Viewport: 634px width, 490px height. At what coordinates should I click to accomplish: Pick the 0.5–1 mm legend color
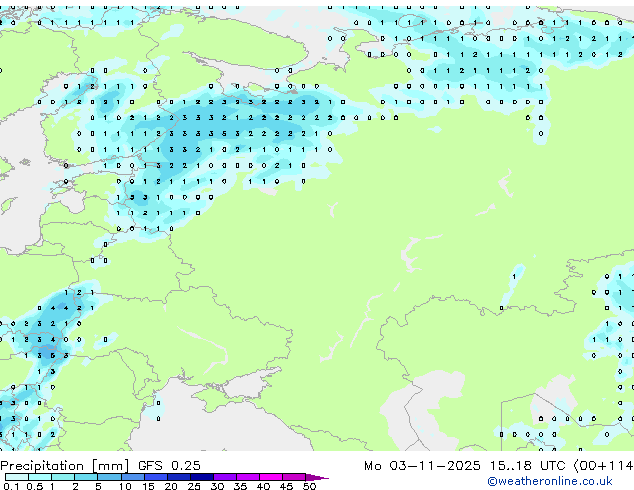pos(40,477)
